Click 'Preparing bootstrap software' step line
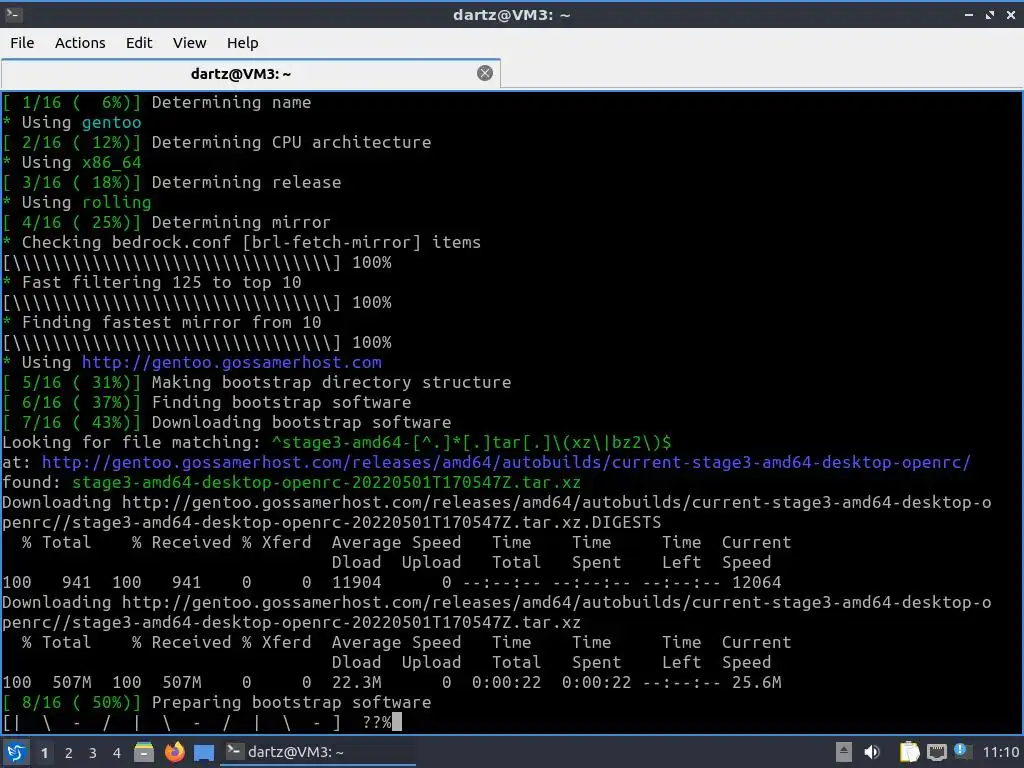 pos(217,702)
